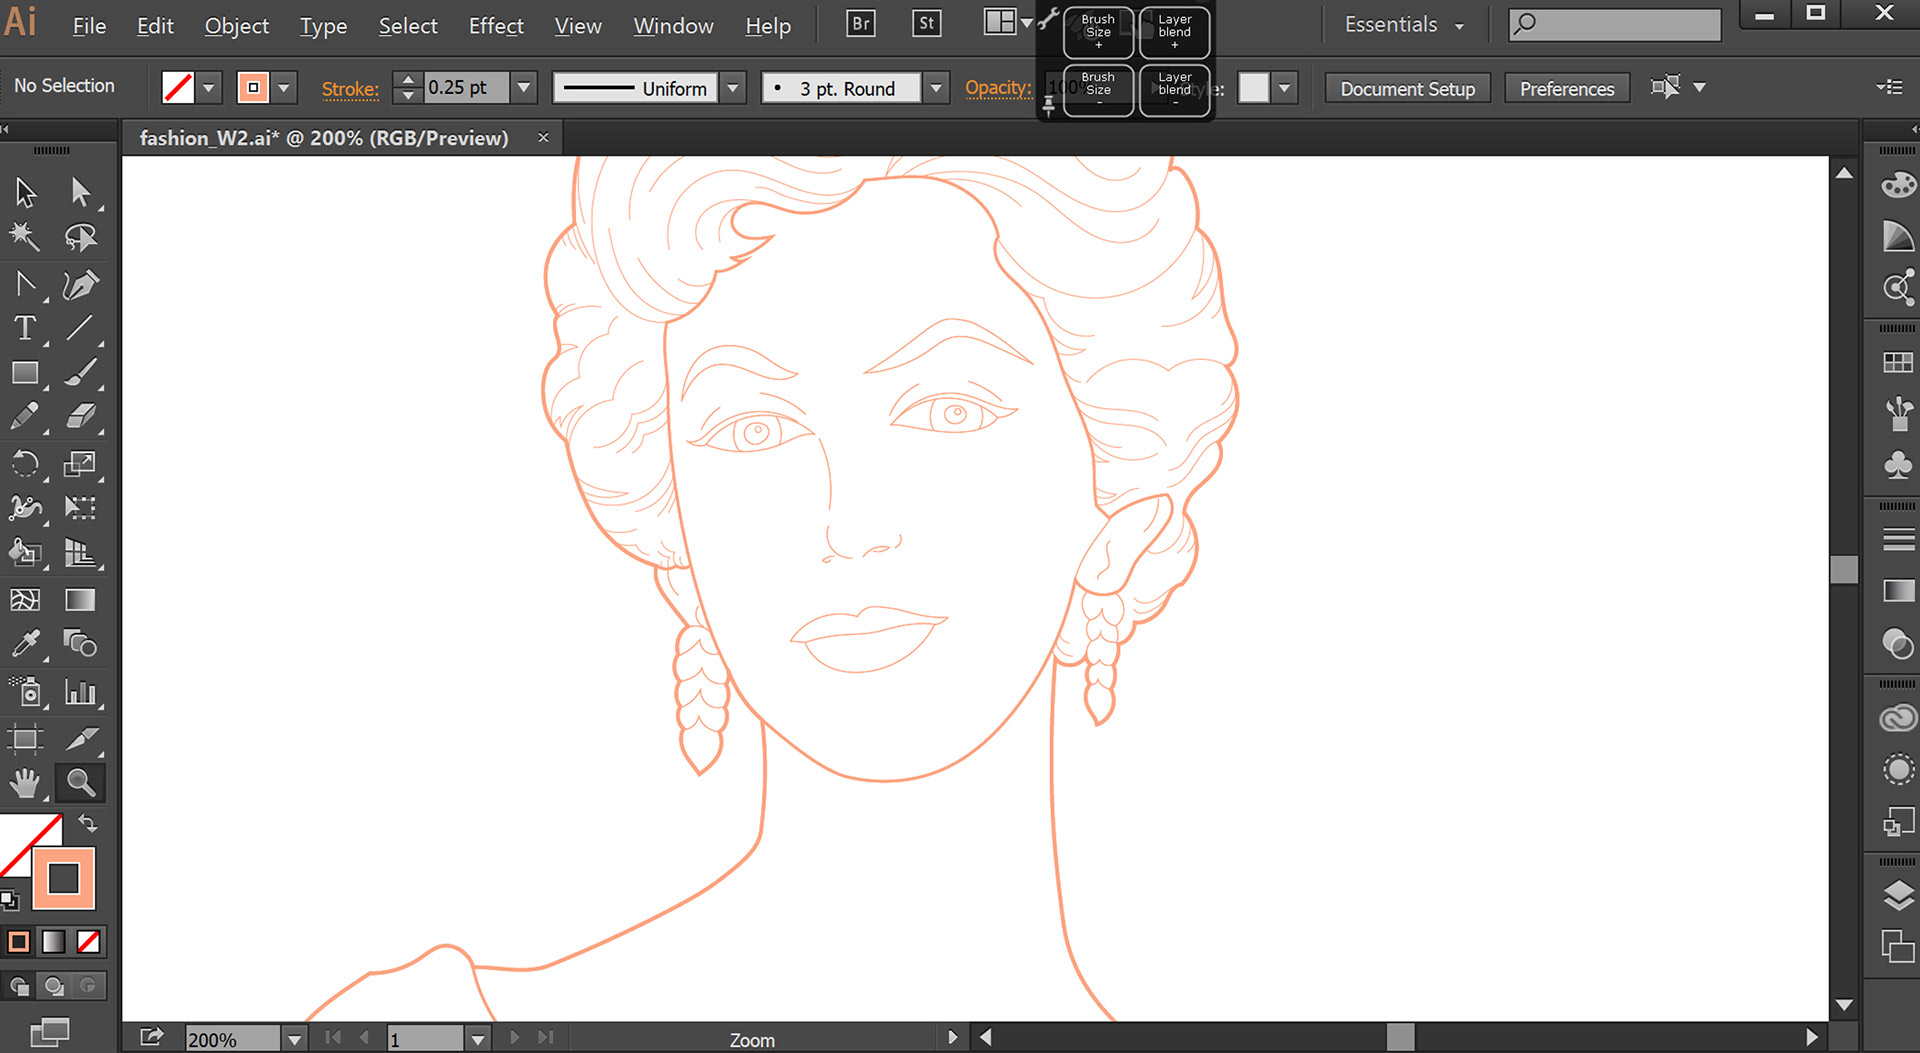Select the Eyedropper tool
This screenshot has height=1053, width=1920.
(25, 643)
